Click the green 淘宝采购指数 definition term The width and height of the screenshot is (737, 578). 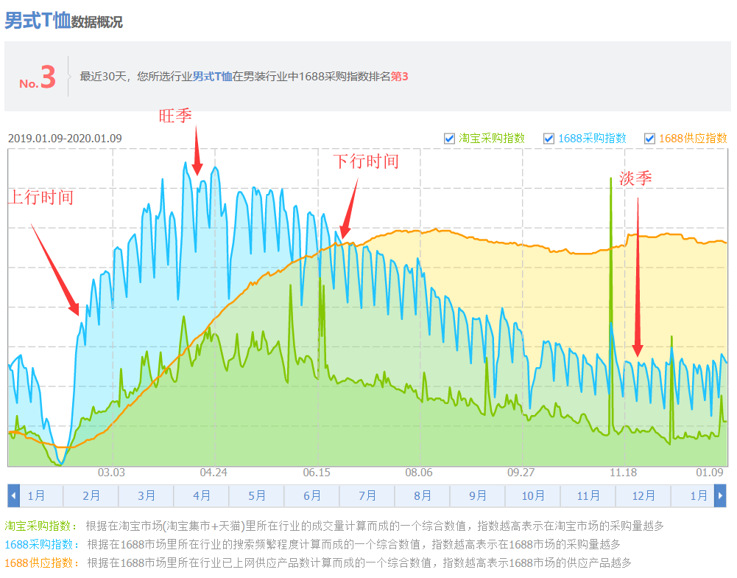pos(41,526)
